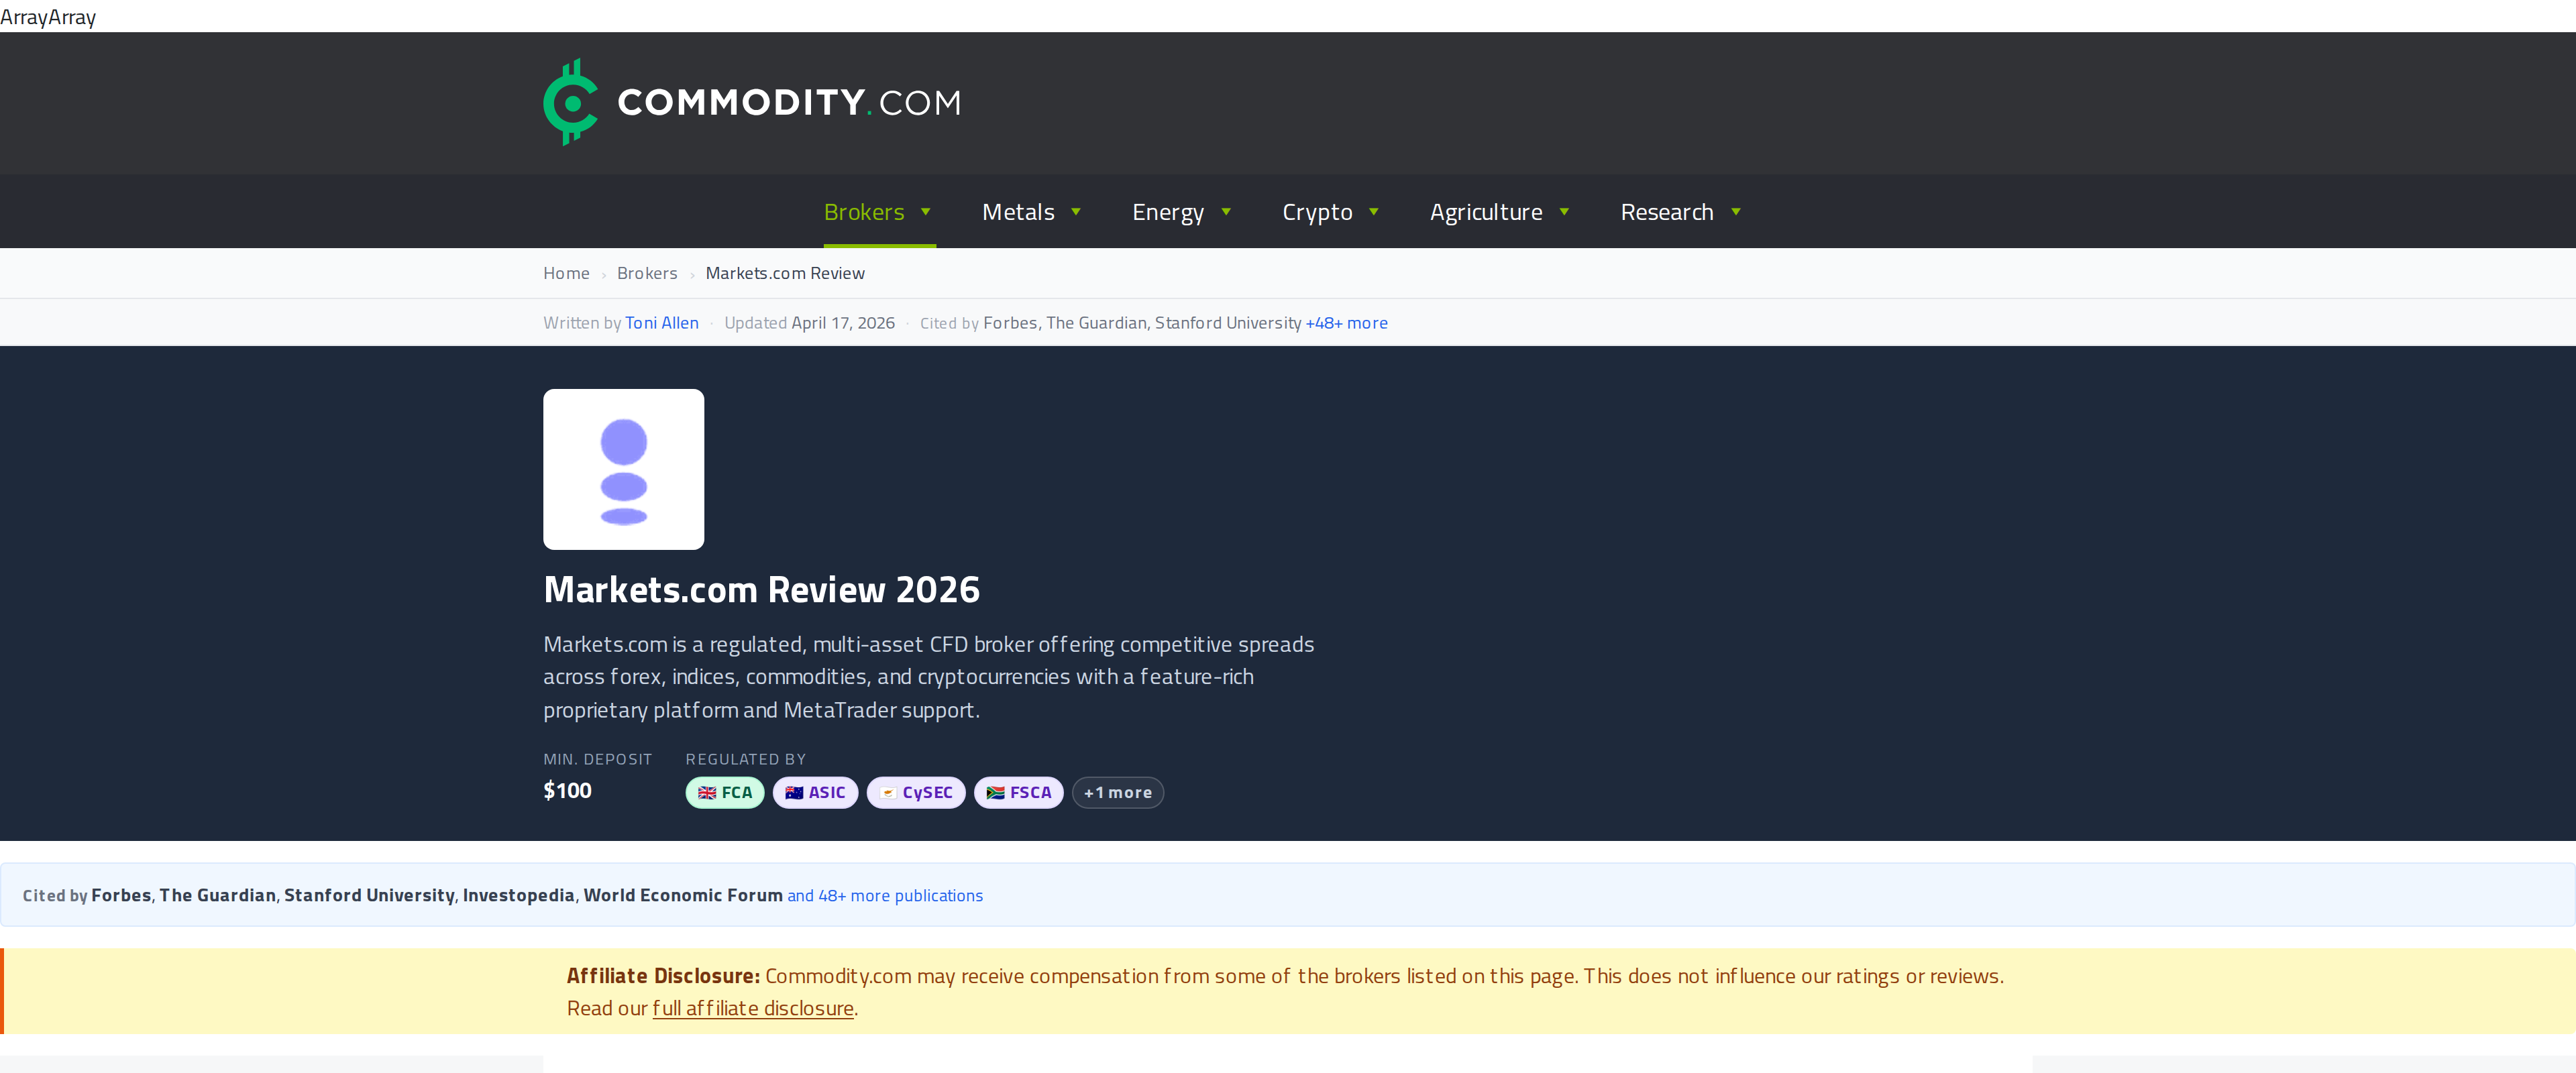Viewport: 2576px width, 1073px height.
Task: Click the Australia flag icon on ASIC badge
Action: pyautogui.click(x=794, y=793)
